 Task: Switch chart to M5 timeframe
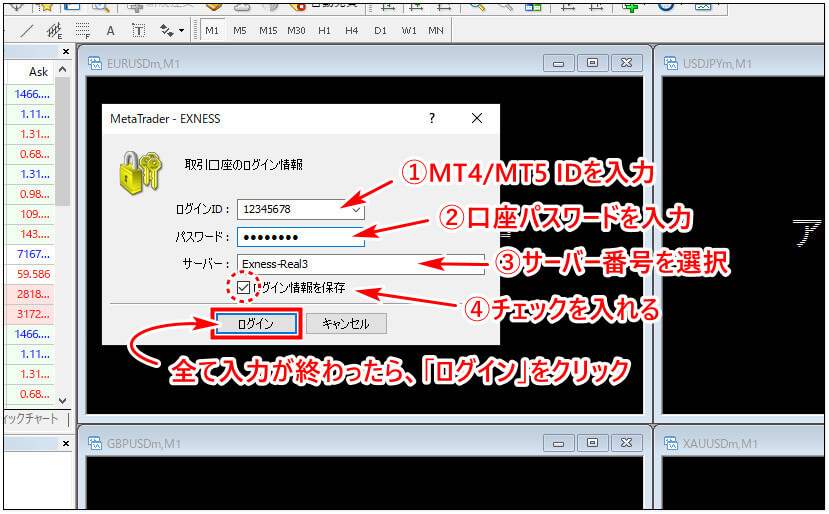click(240, 31)
